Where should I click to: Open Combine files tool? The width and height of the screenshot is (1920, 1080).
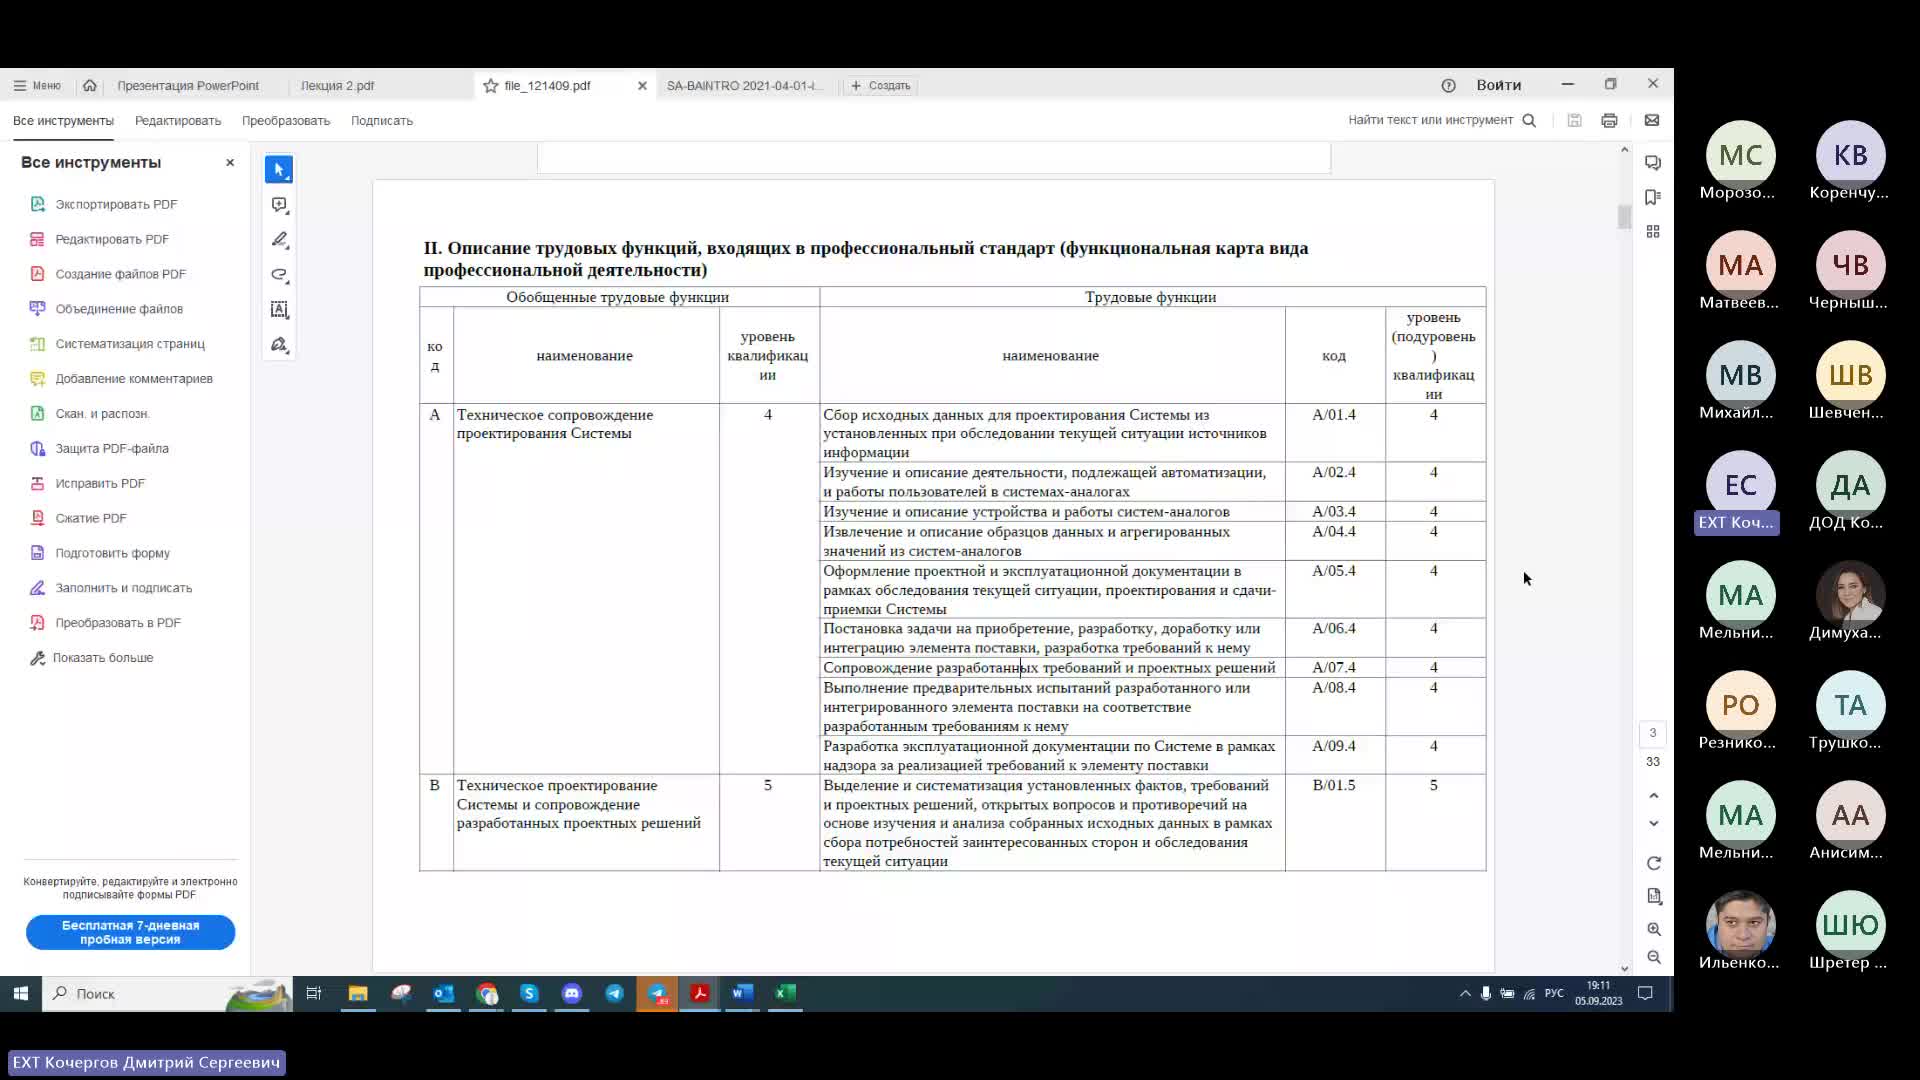119,309
